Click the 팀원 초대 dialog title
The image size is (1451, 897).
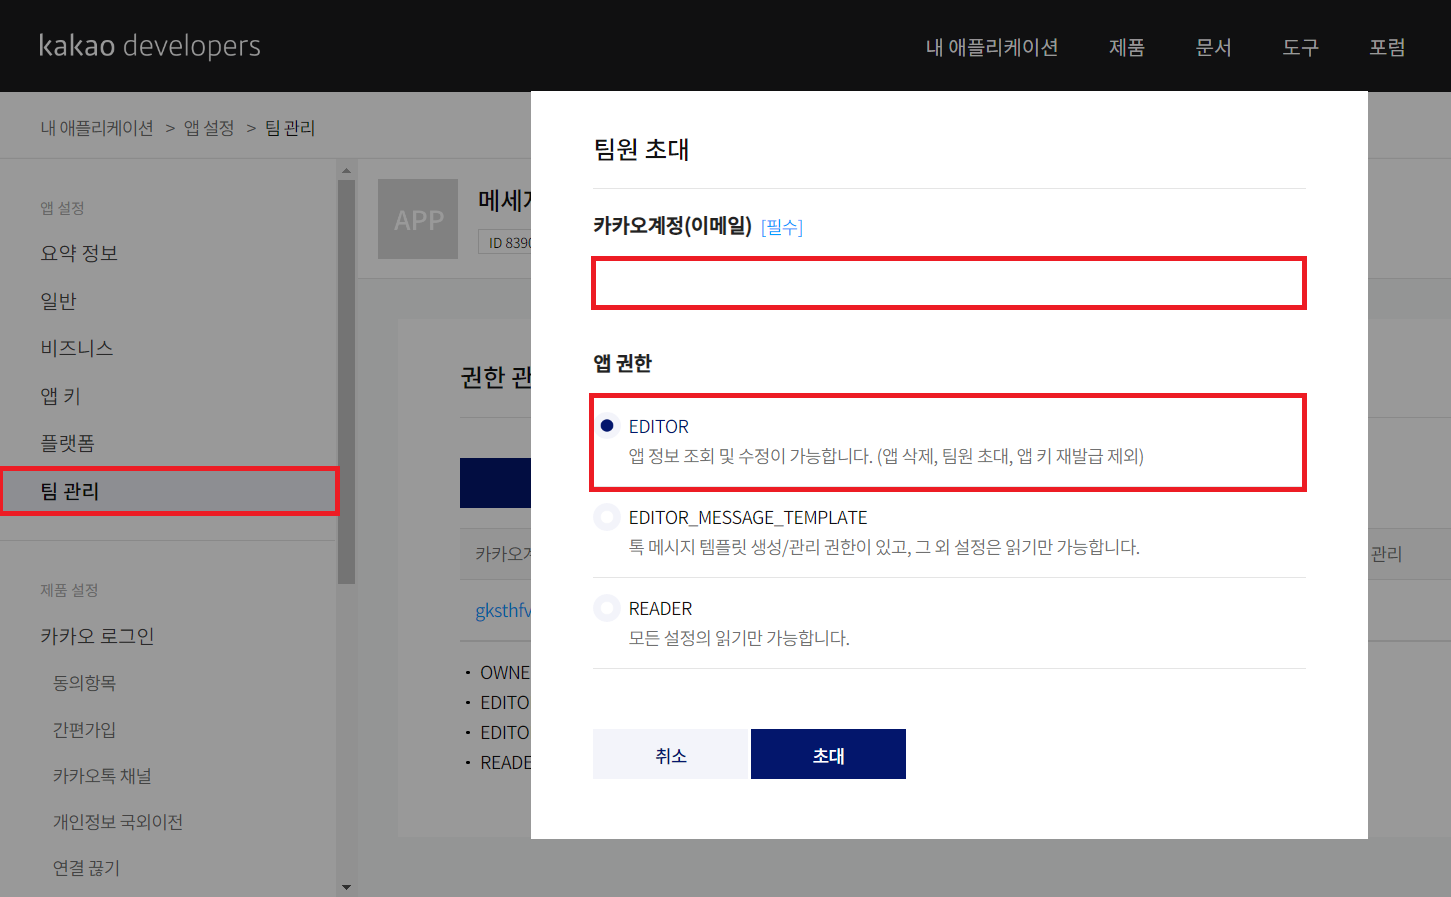(641, 149)
